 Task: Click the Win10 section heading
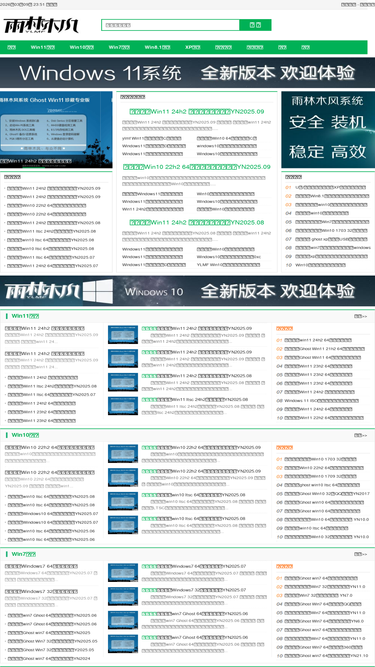click(26, 435)
